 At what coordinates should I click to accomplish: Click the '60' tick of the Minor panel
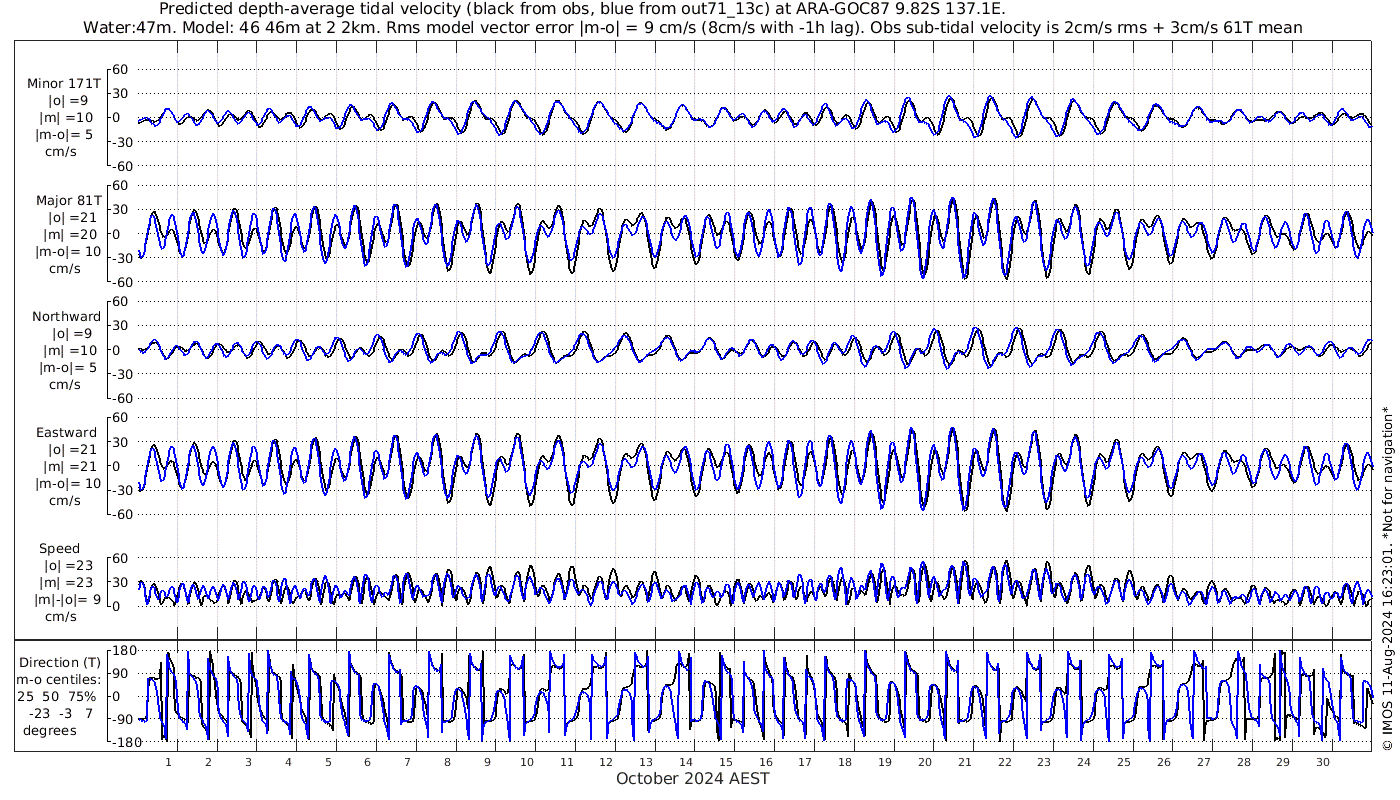click(x=121, y=69)
